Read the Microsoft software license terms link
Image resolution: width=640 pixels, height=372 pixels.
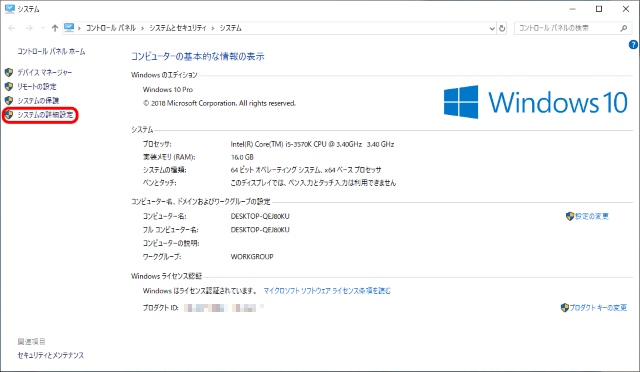(327, 291)
